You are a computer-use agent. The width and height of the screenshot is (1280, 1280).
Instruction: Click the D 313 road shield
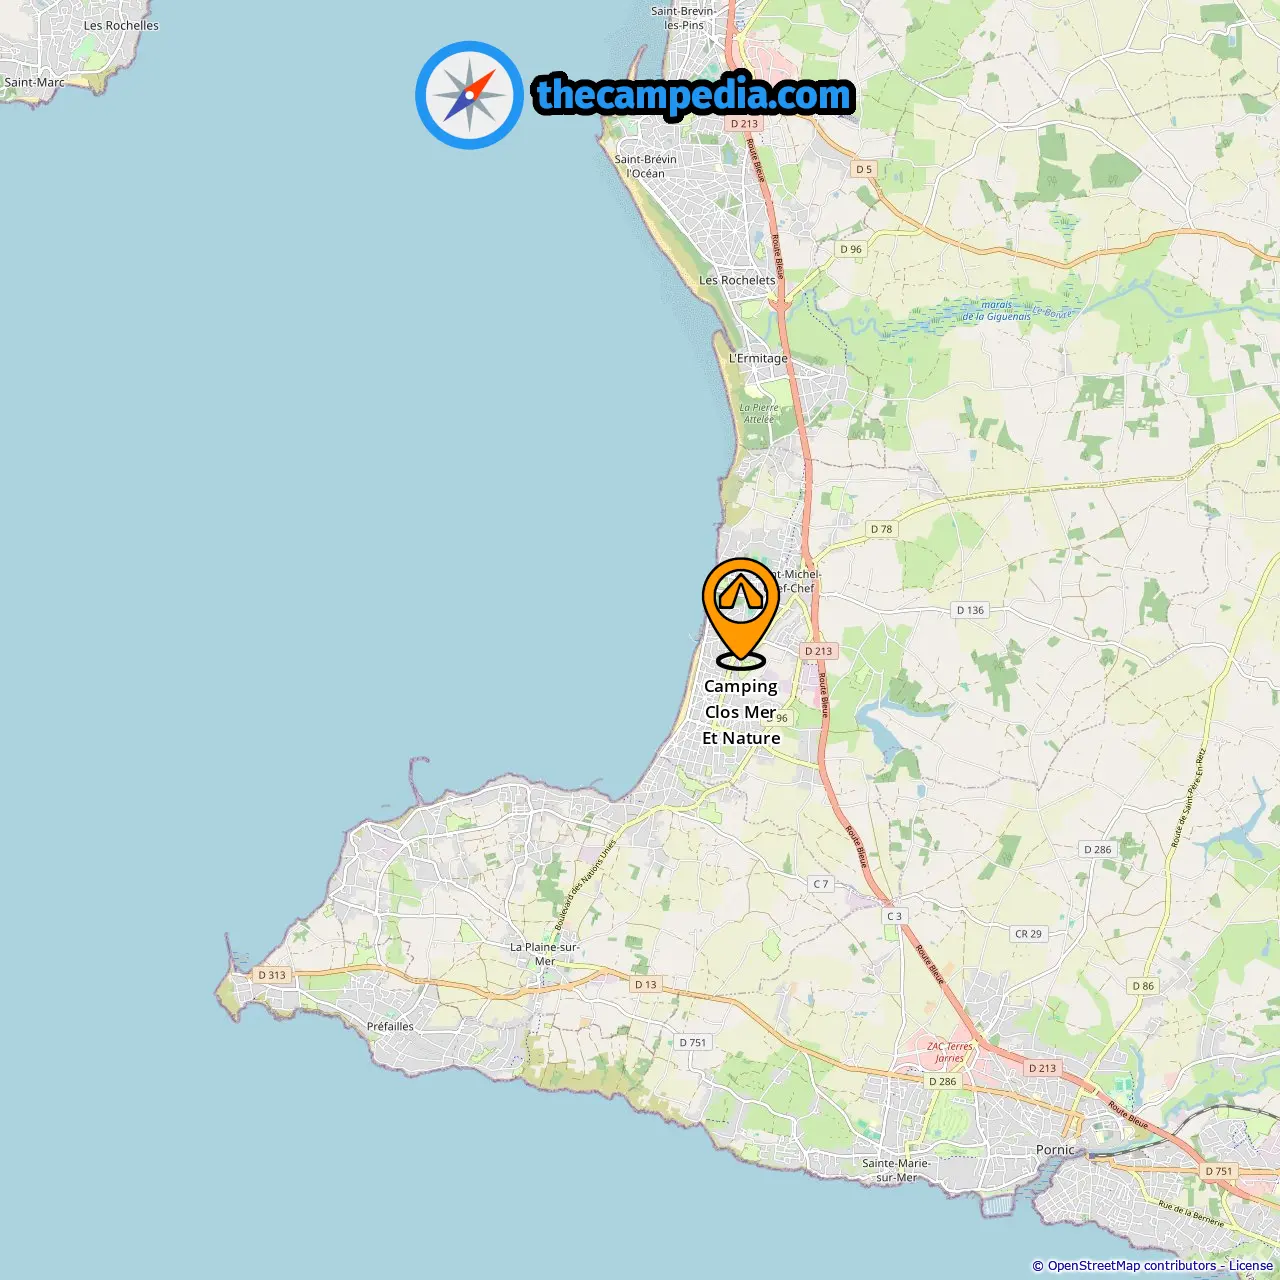(x=272, y=975)
